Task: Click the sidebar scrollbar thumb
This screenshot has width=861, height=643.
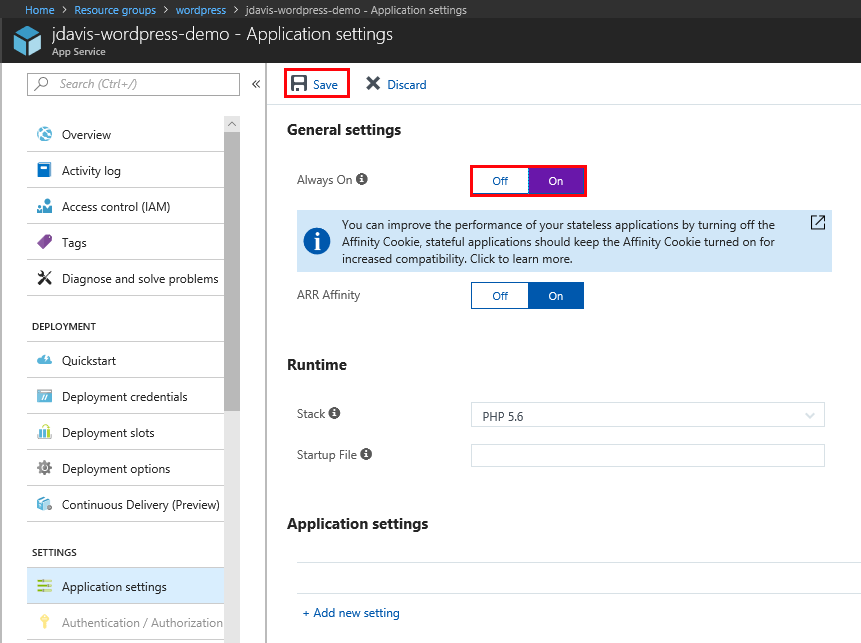Action: pos(232,271)
